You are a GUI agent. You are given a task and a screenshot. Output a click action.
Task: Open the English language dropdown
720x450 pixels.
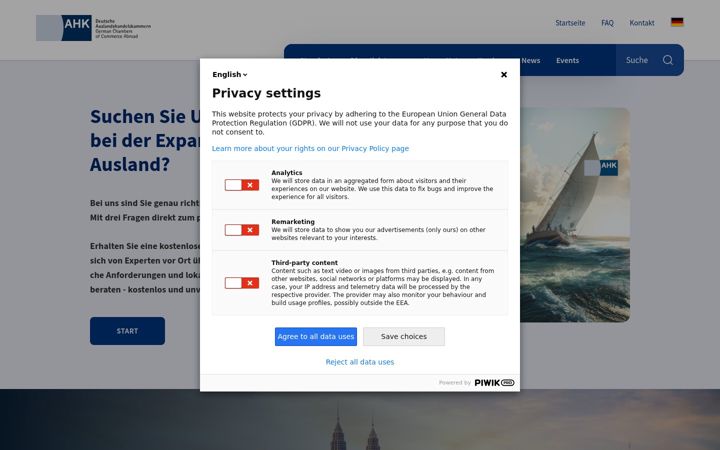230,74
